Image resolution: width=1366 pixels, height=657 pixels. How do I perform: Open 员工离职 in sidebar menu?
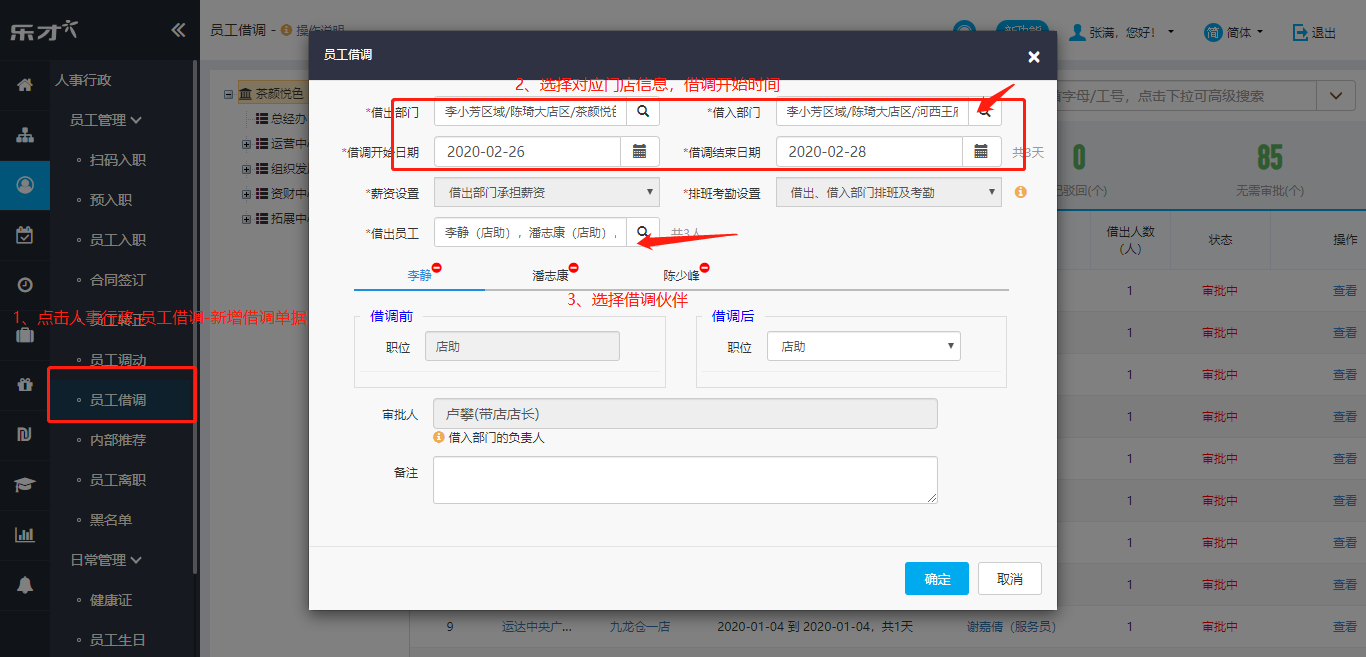point(117,480)
